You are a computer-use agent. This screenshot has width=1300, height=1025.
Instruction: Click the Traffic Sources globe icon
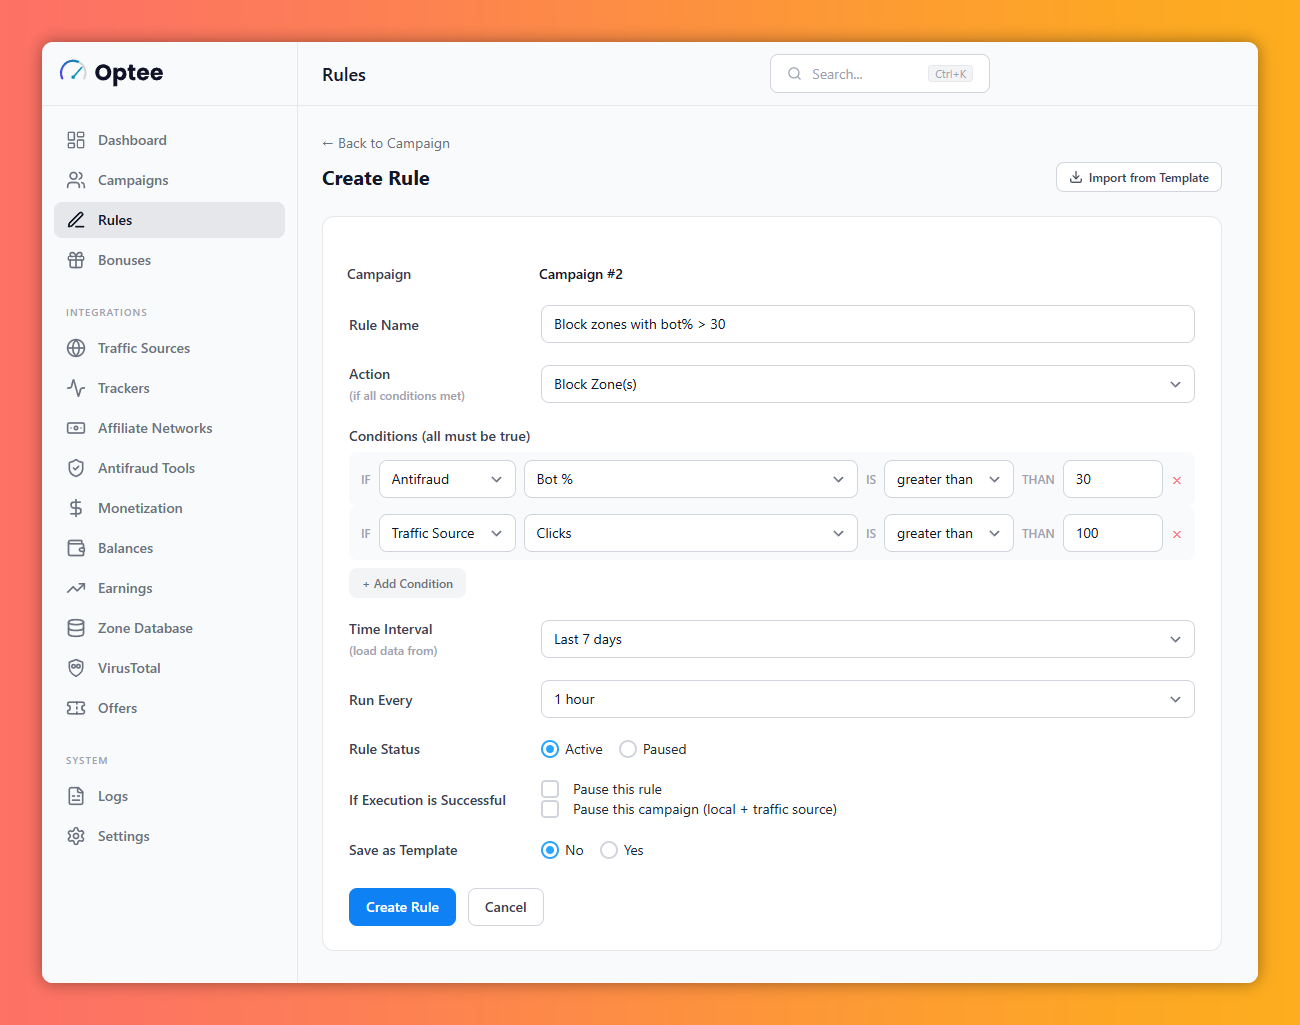click(76, 348)
